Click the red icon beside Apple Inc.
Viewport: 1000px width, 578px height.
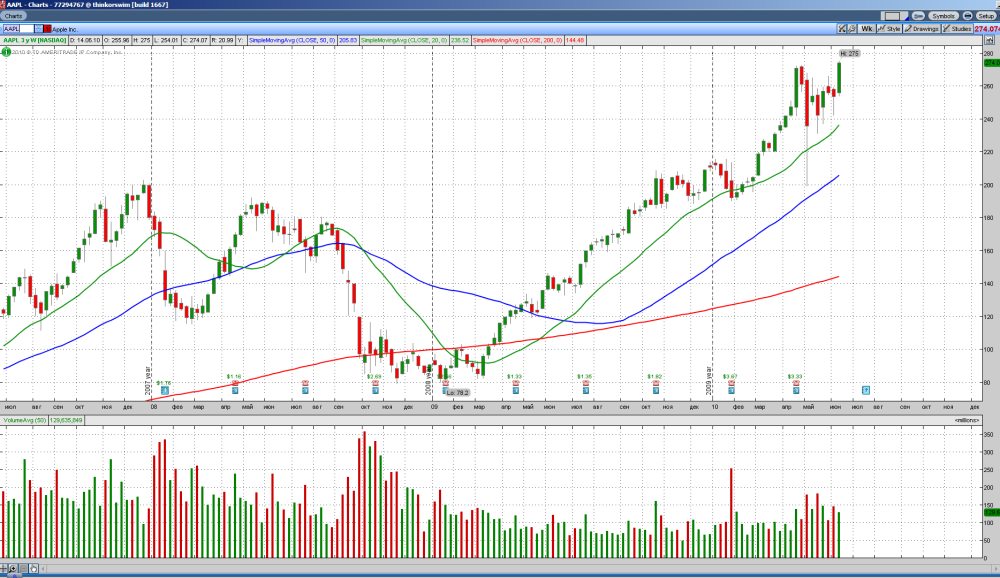[48, 29]
